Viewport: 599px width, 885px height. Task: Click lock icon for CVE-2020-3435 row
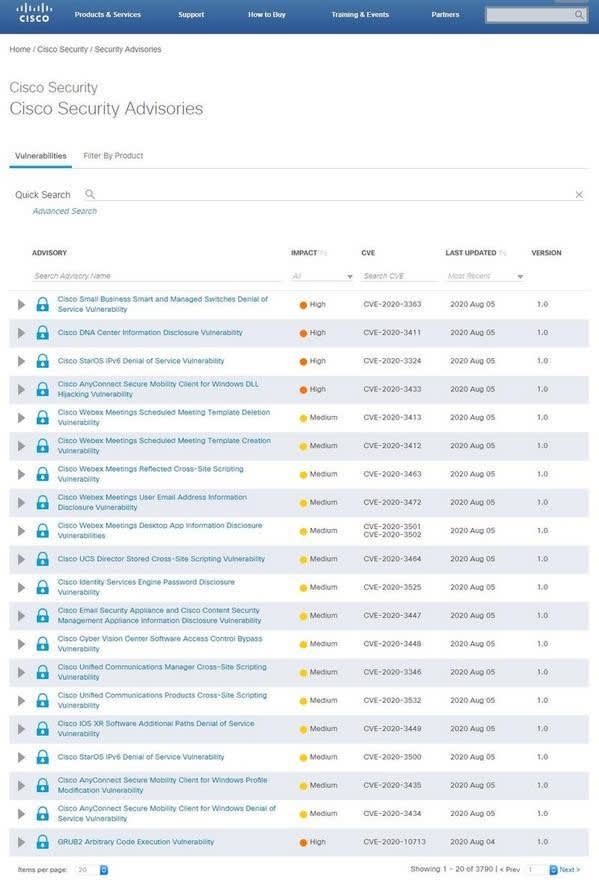(x=42, y=785)
